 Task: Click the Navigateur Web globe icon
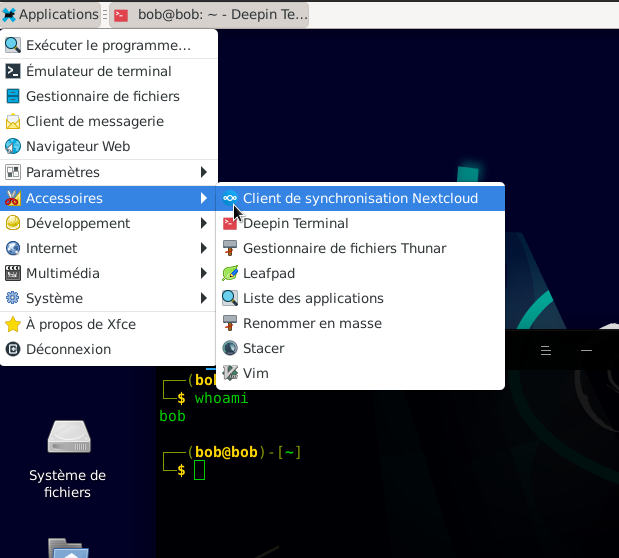13,146
